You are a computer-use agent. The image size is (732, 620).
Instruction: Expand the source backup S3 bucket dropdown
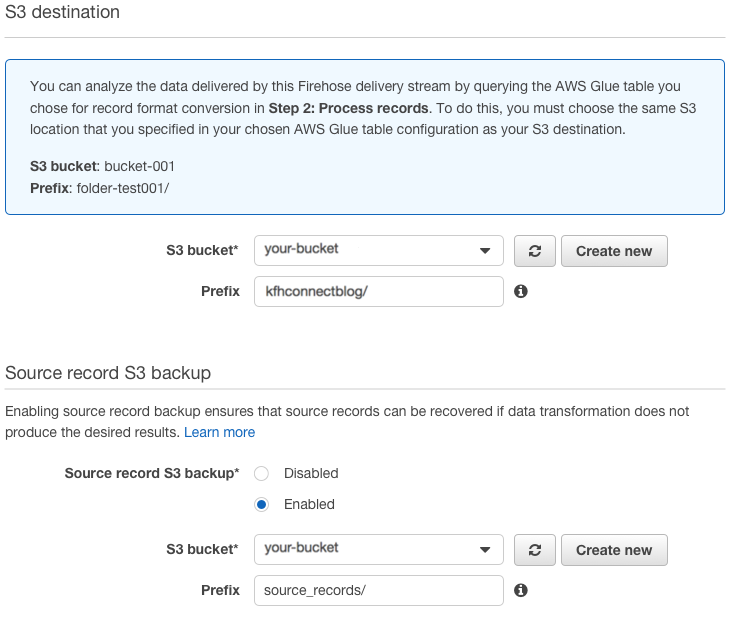click(x=379, y=549)
